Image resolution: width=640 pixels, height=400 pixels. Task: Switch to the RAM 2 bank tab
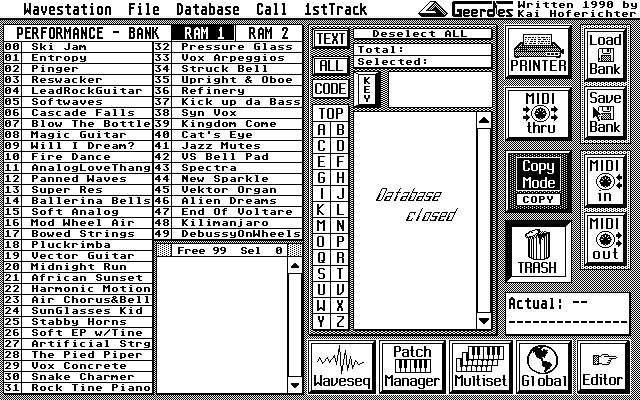(269, 33)
